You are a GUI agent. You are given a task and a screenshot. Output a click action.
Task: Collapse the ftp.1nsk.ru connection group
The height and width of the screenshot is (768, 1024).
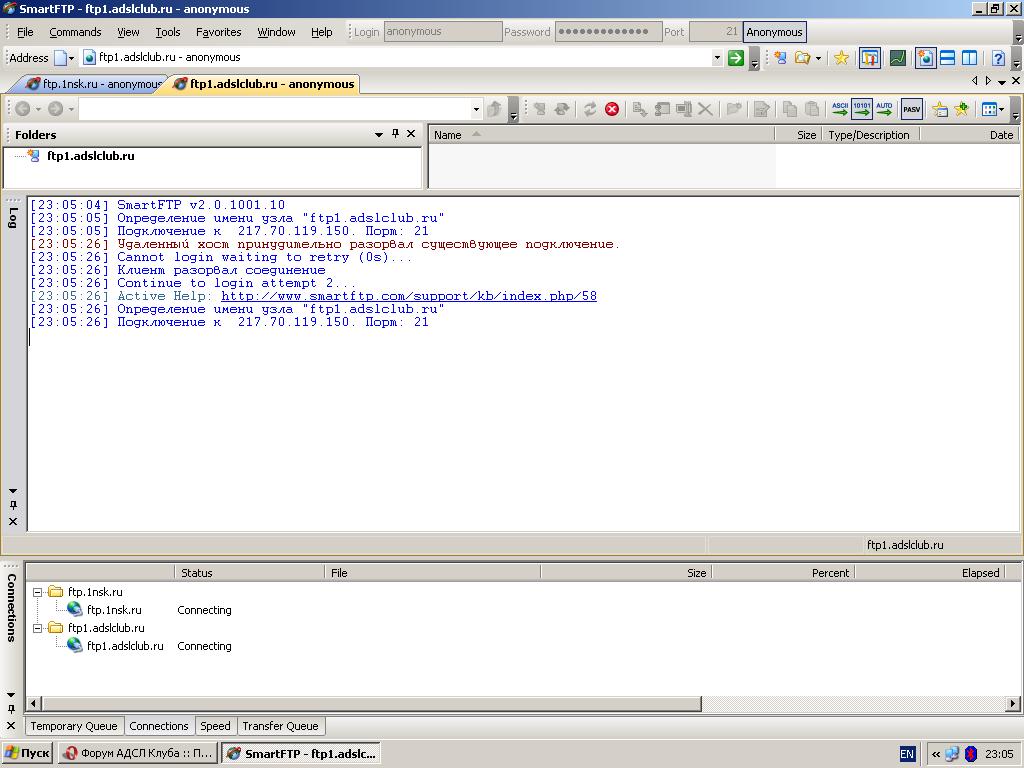pyautogui.click(x=38, y=592)
